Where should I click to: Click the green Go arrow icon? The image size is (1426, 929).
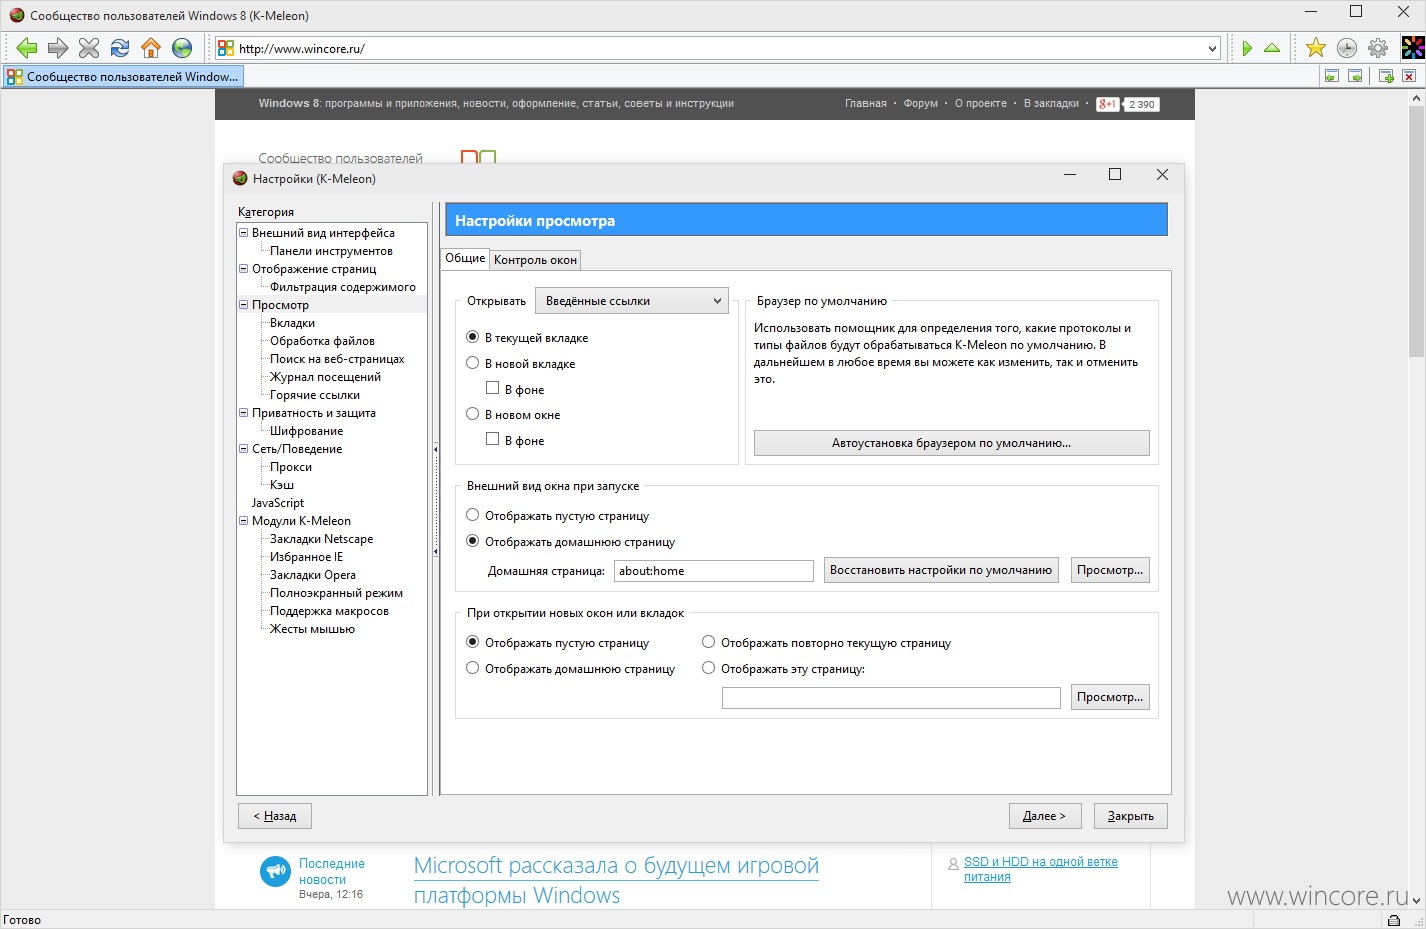pos(1247,48)
